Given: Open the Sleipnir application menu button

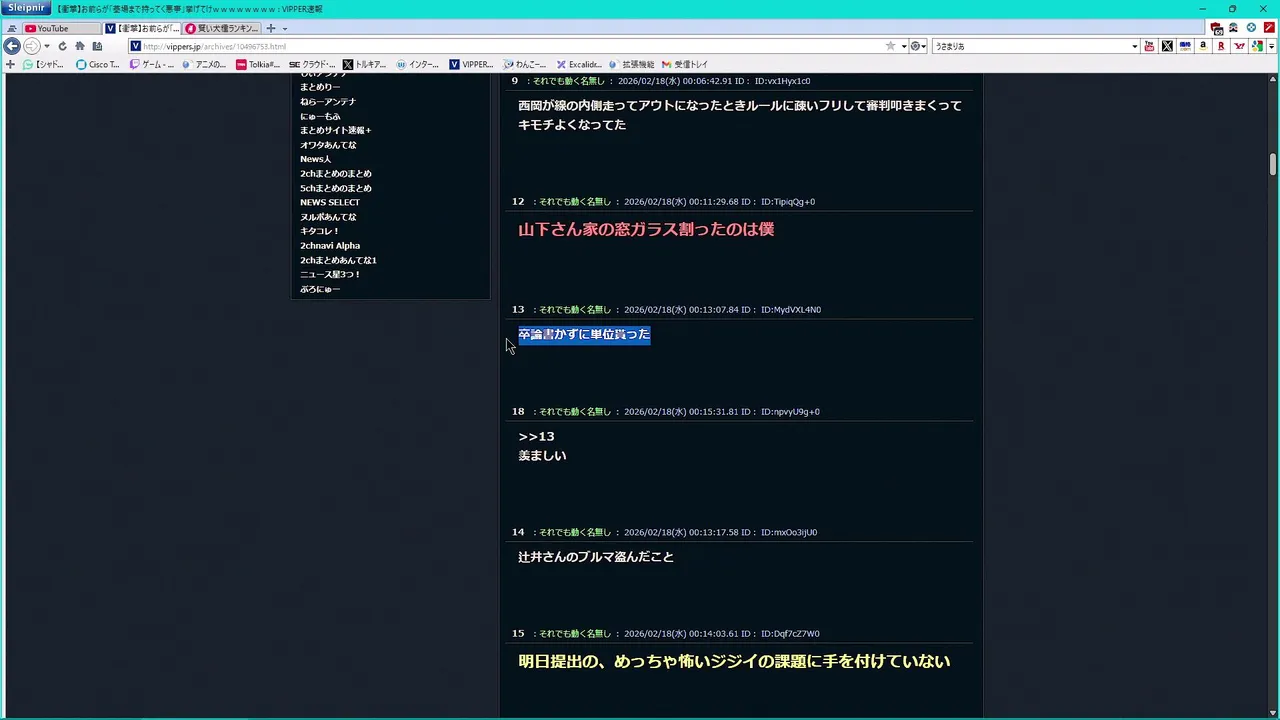Looking at the screenshot, I should coord(26,8).
